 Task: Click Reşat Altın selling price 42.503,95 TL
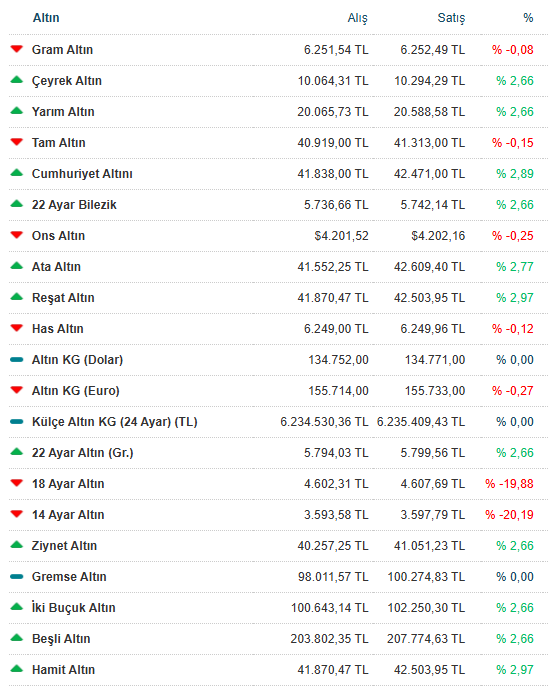[x=429, y=298]
